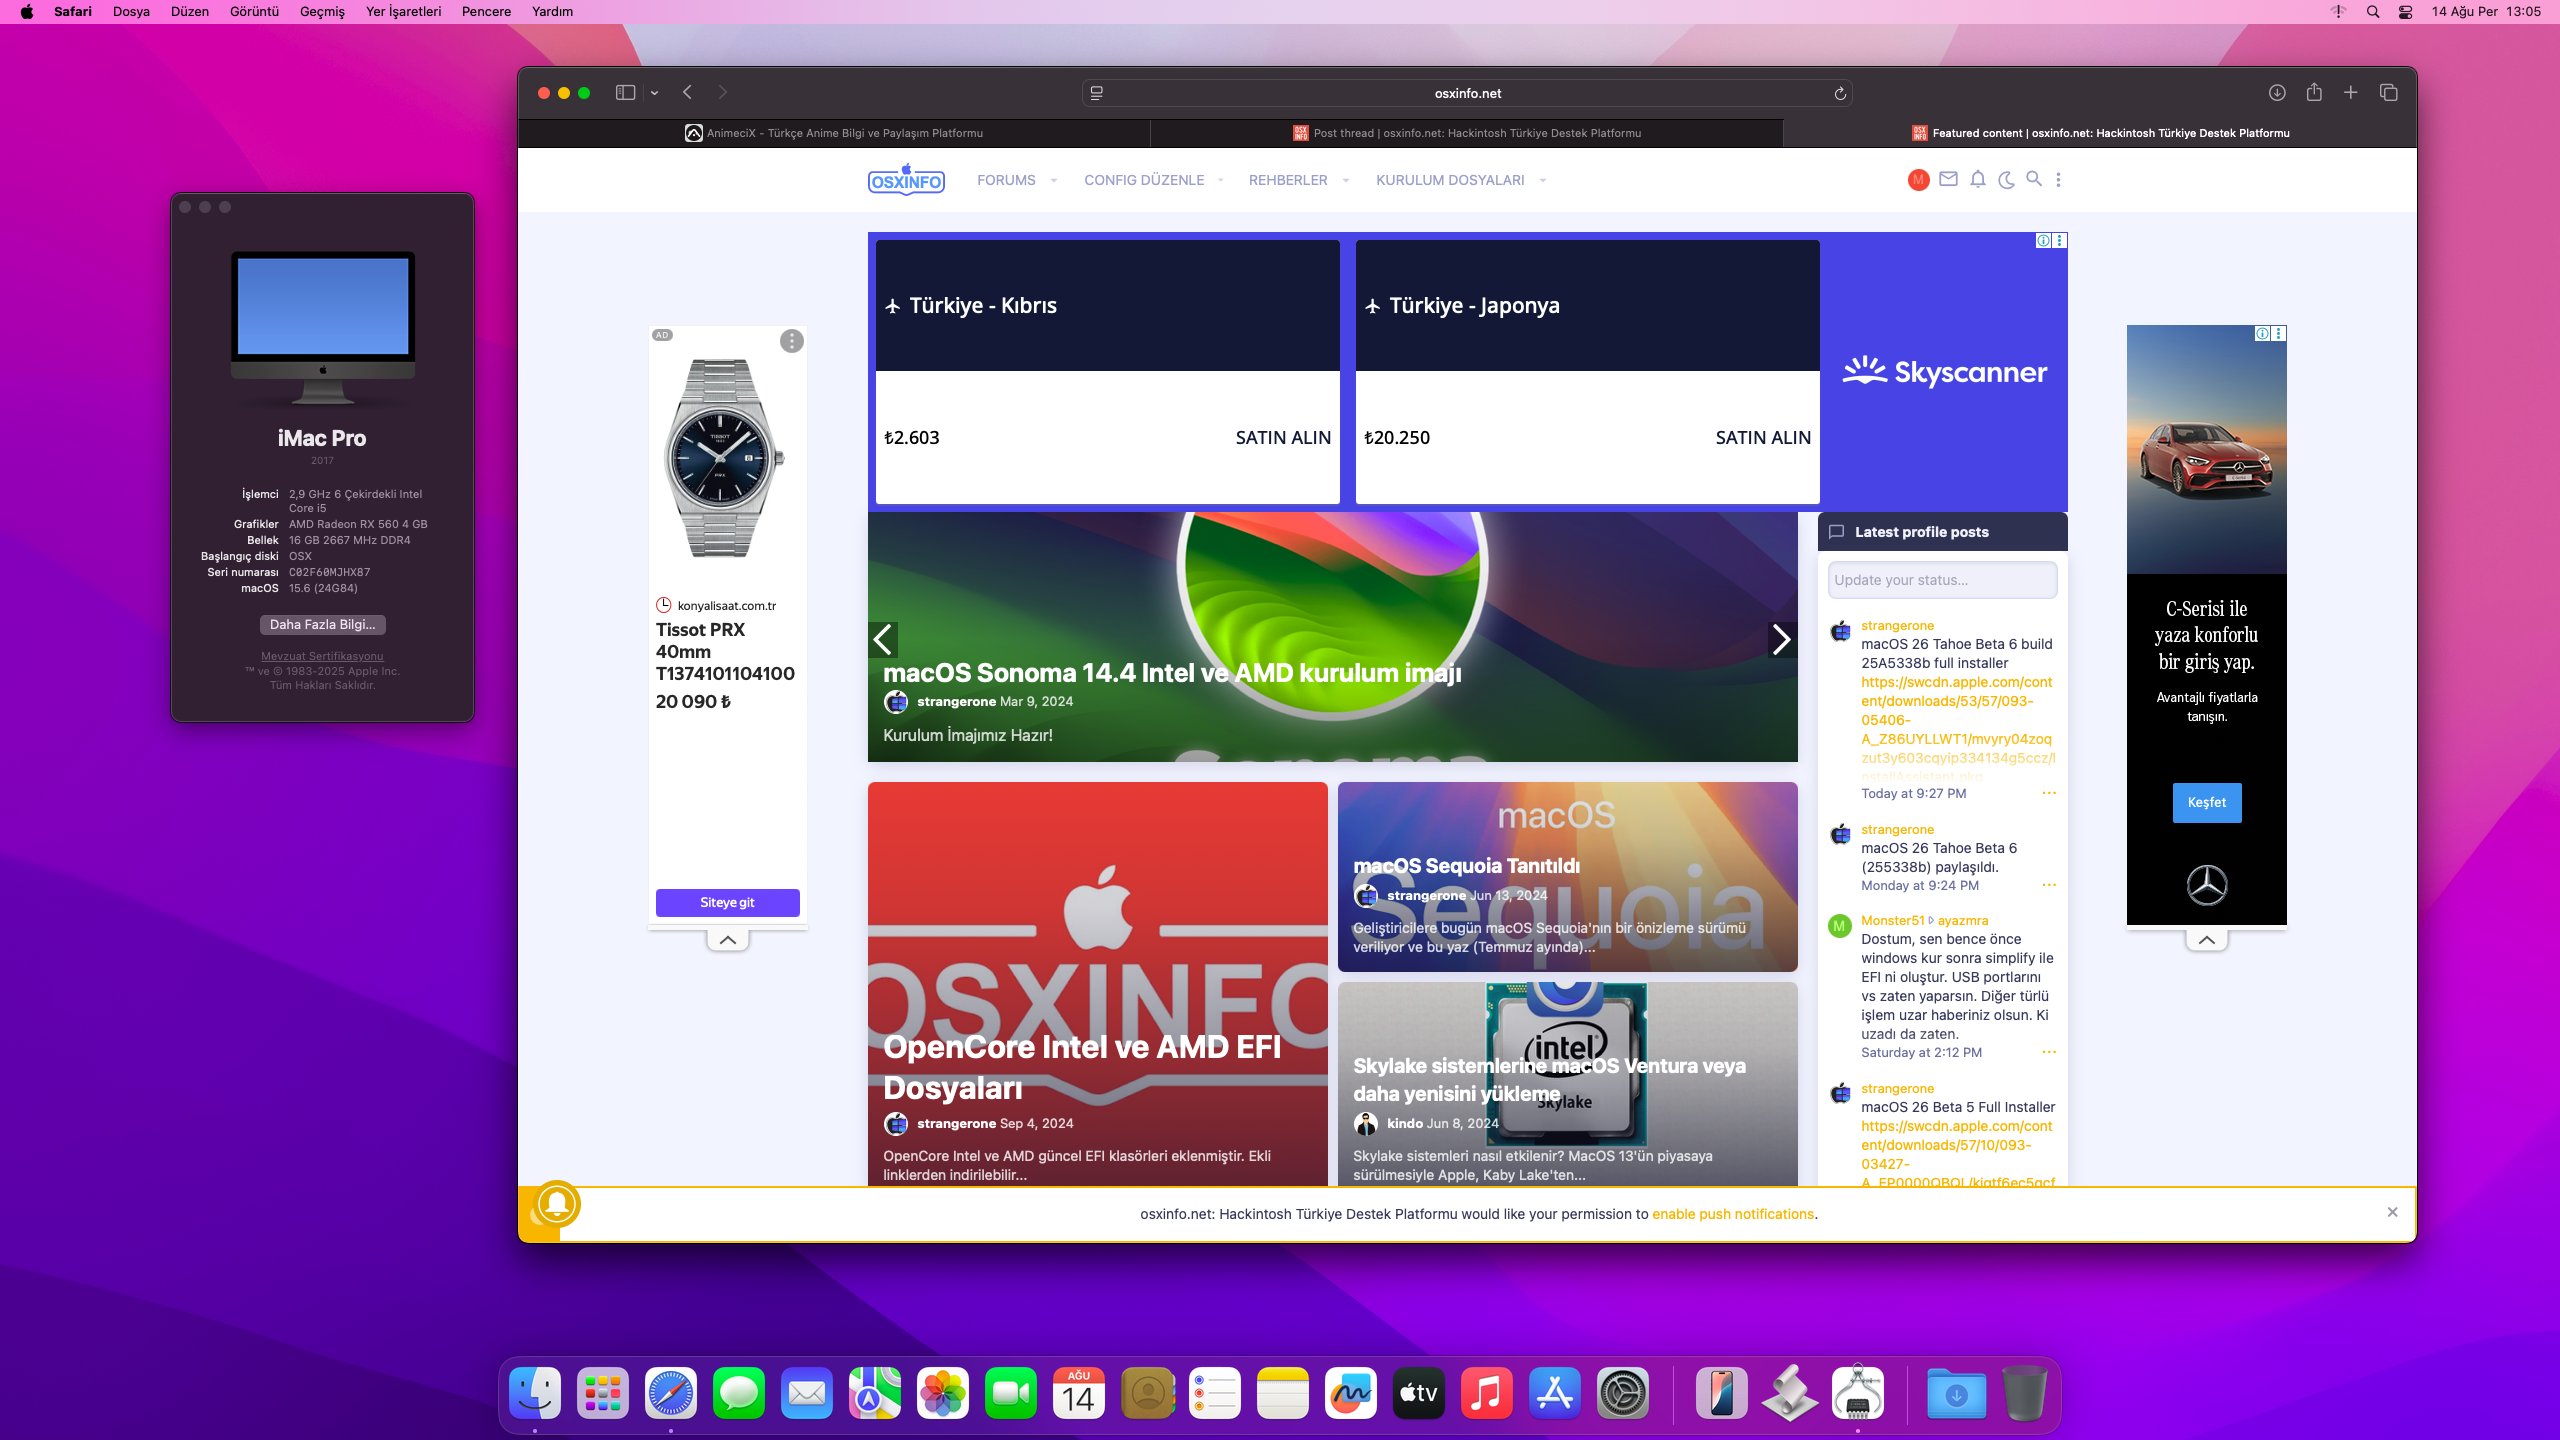Image resolution: width=2560 pixels, height=1440 pixels.
Task: Toggle the Safari sidebar button
Action: pyautogui.click(x=625, y=93)
